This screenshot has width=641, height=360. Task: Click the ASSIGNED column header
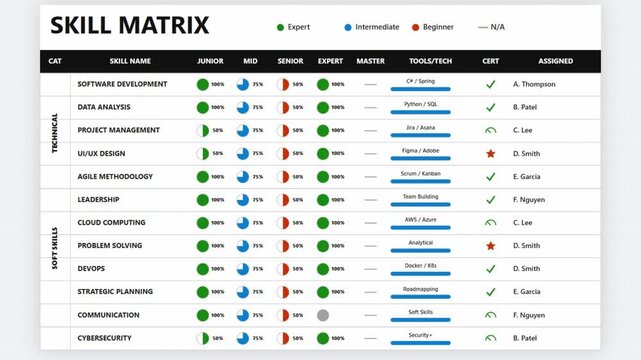556,61
